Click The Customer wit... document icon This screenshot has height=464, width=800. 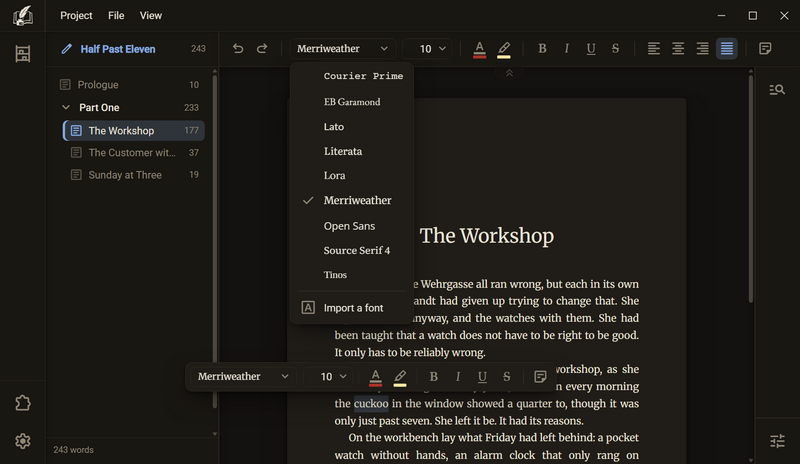pos(76,153)
